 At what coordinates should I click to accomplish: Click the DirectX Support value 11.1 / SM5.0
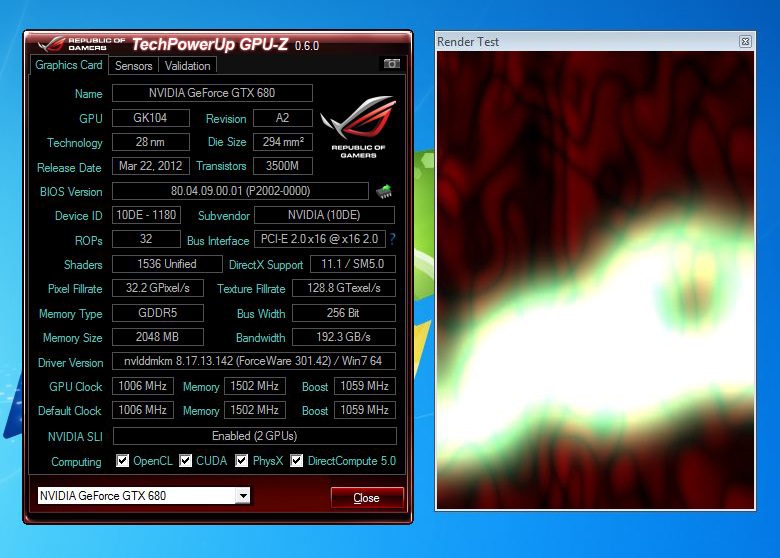coord(353,264)
